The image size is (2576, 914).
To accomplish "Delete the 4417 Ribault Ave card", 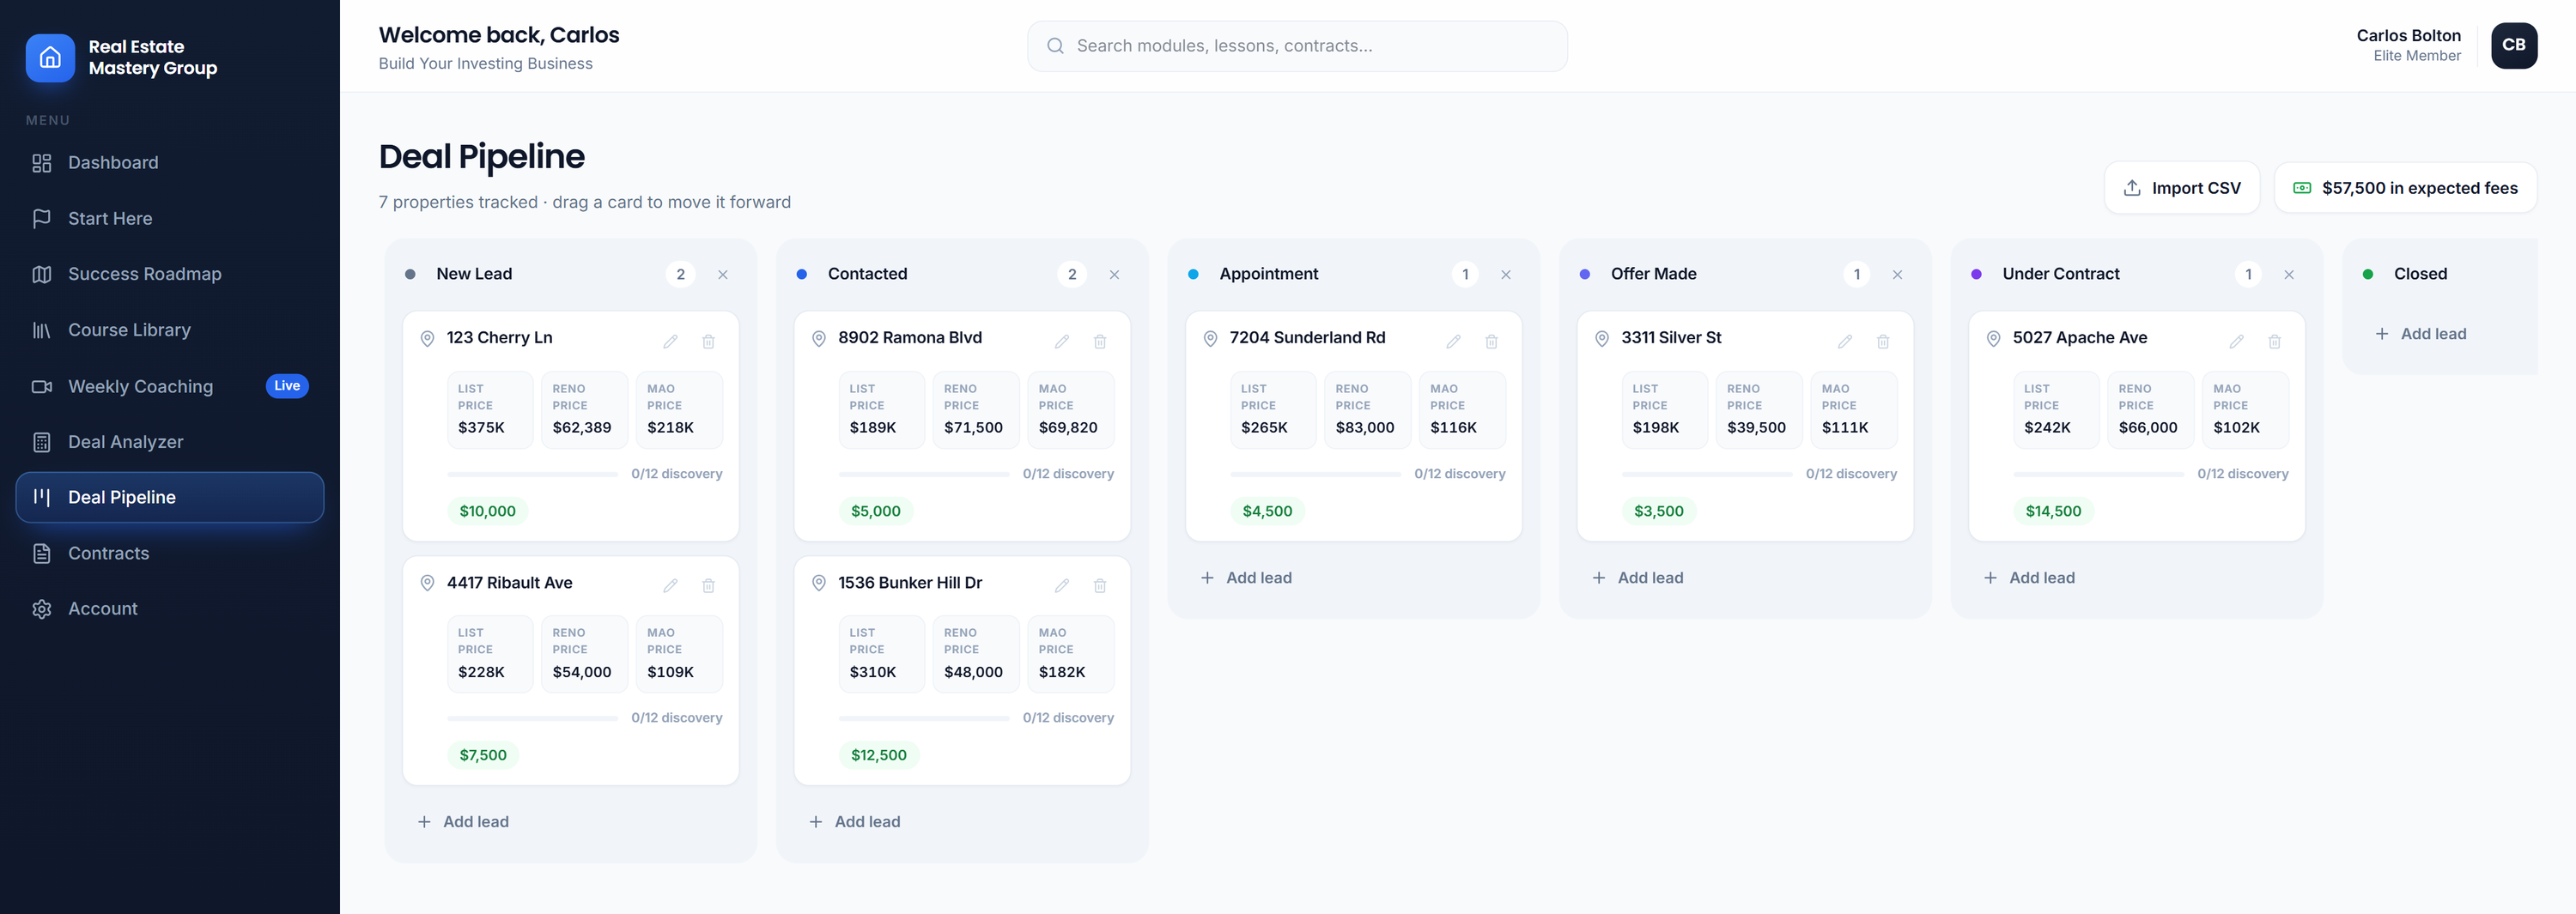I will pos(708,586).
